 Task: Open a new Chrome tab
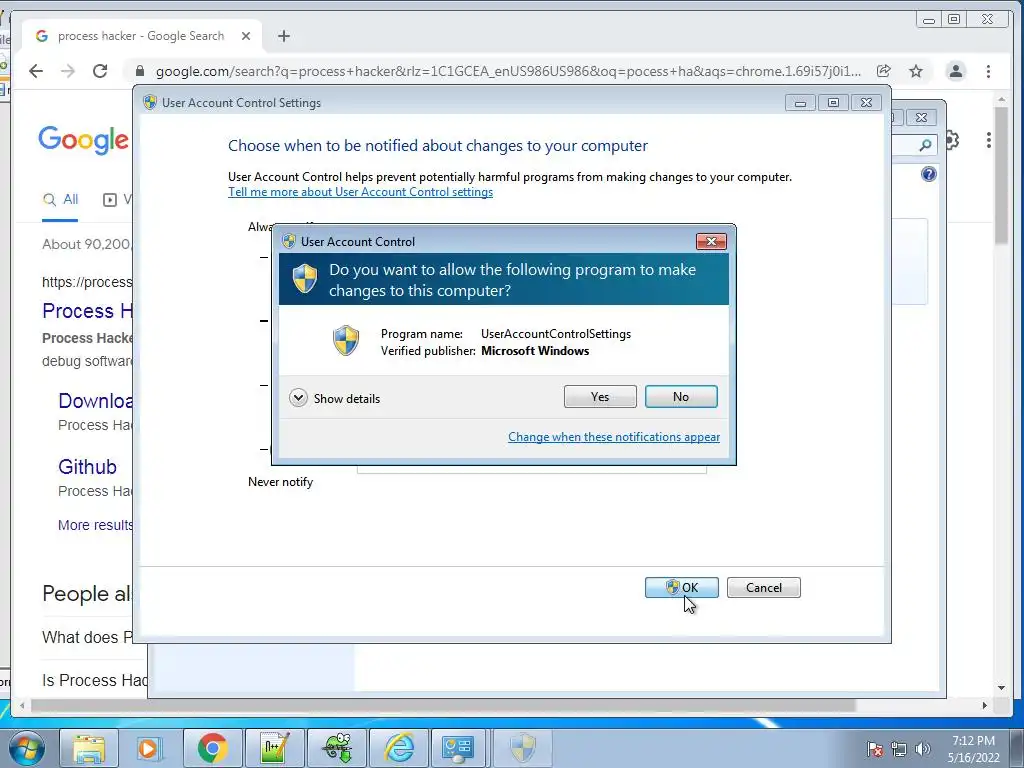coord(283,36)
